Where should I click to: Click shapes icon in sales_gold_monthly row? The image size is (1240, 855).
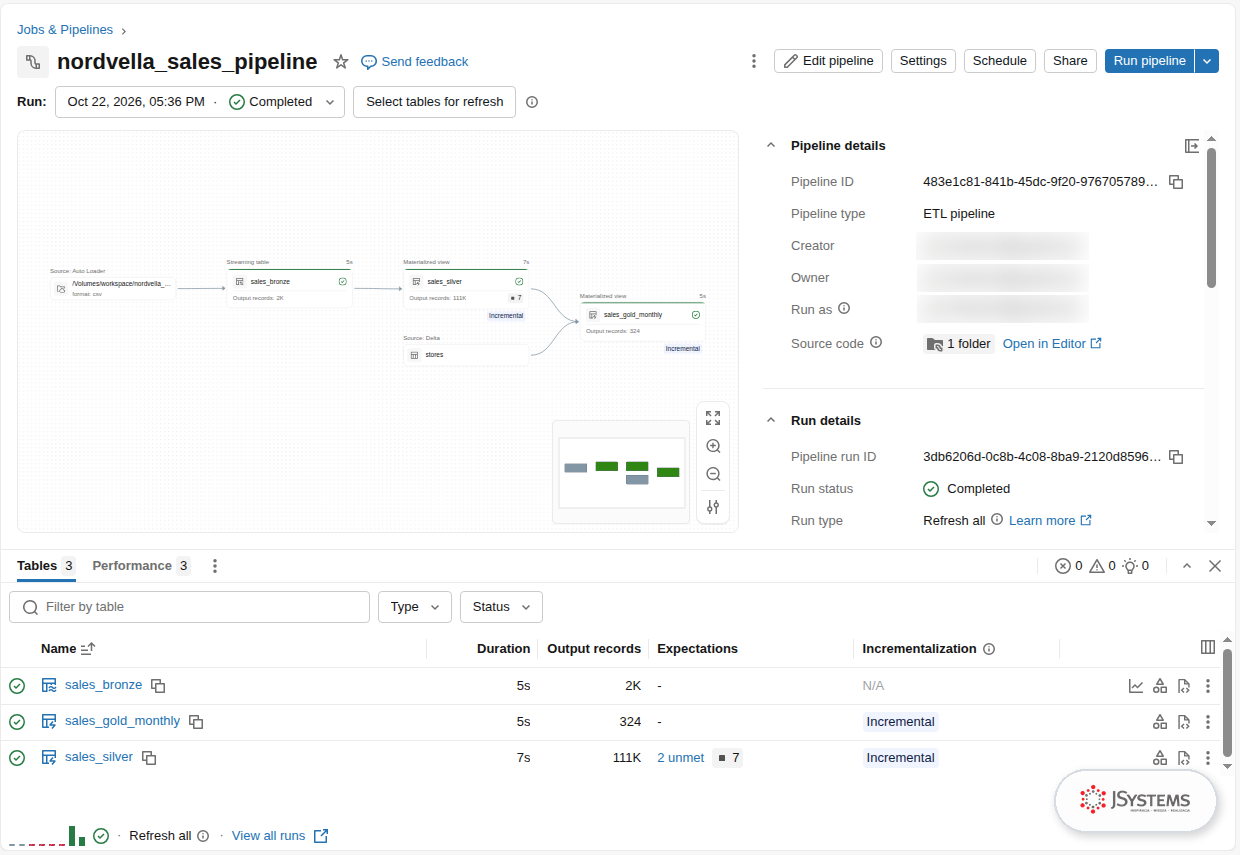click(x=1160, y=722)
